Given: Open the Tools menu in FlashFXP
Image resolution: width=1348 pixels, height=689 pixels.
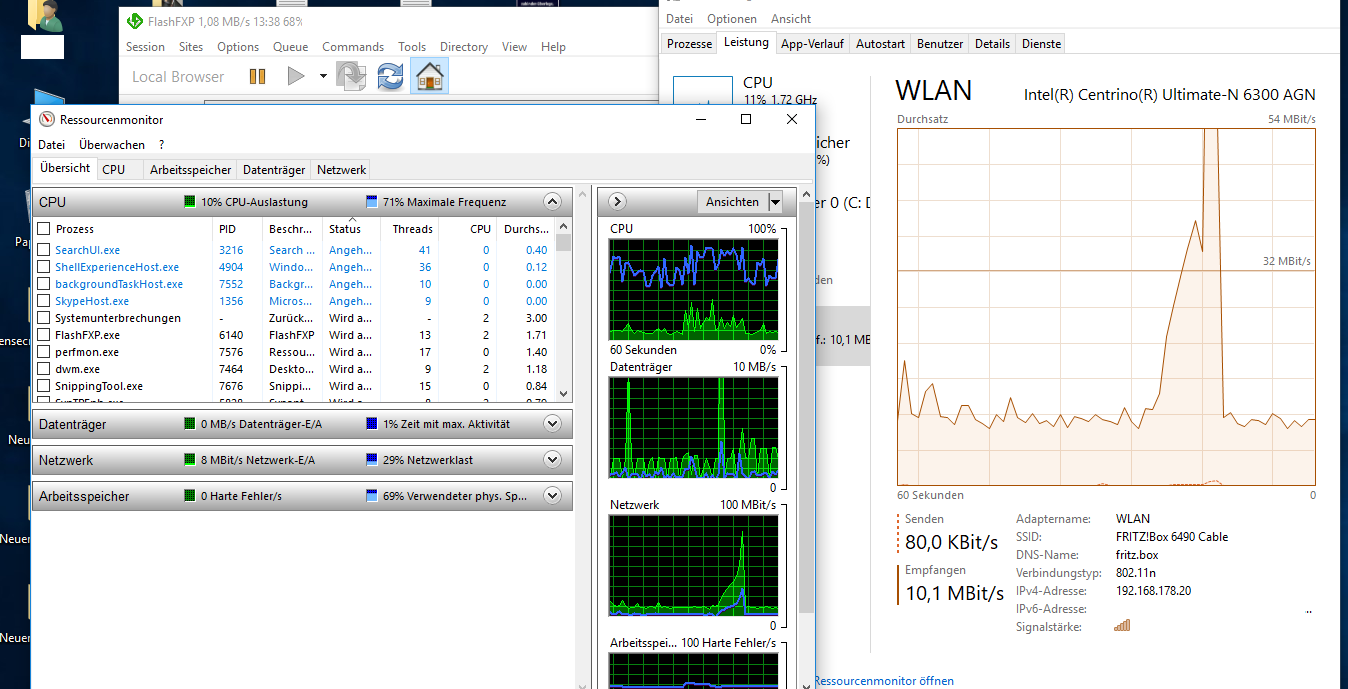Looking at the screenshot, I should pyautogui.click(x=412, y=47).
